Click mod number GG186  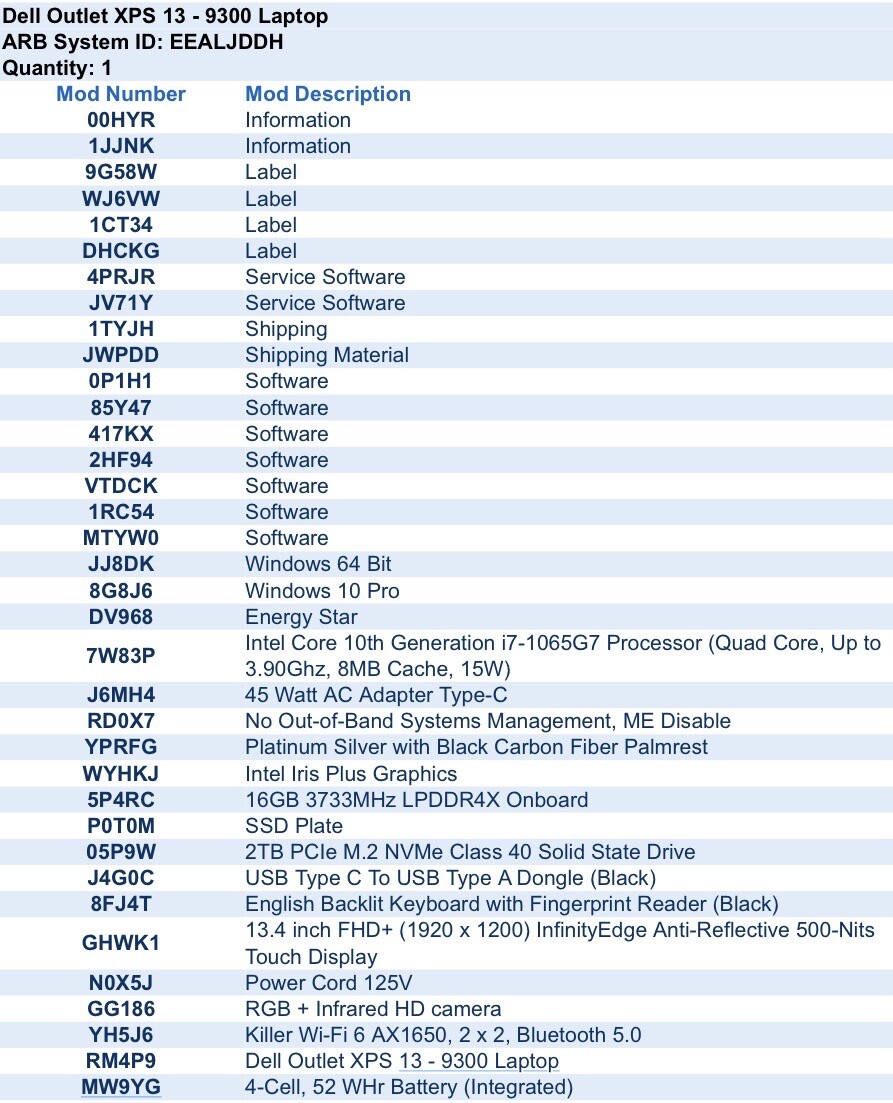click(121, 1008)
